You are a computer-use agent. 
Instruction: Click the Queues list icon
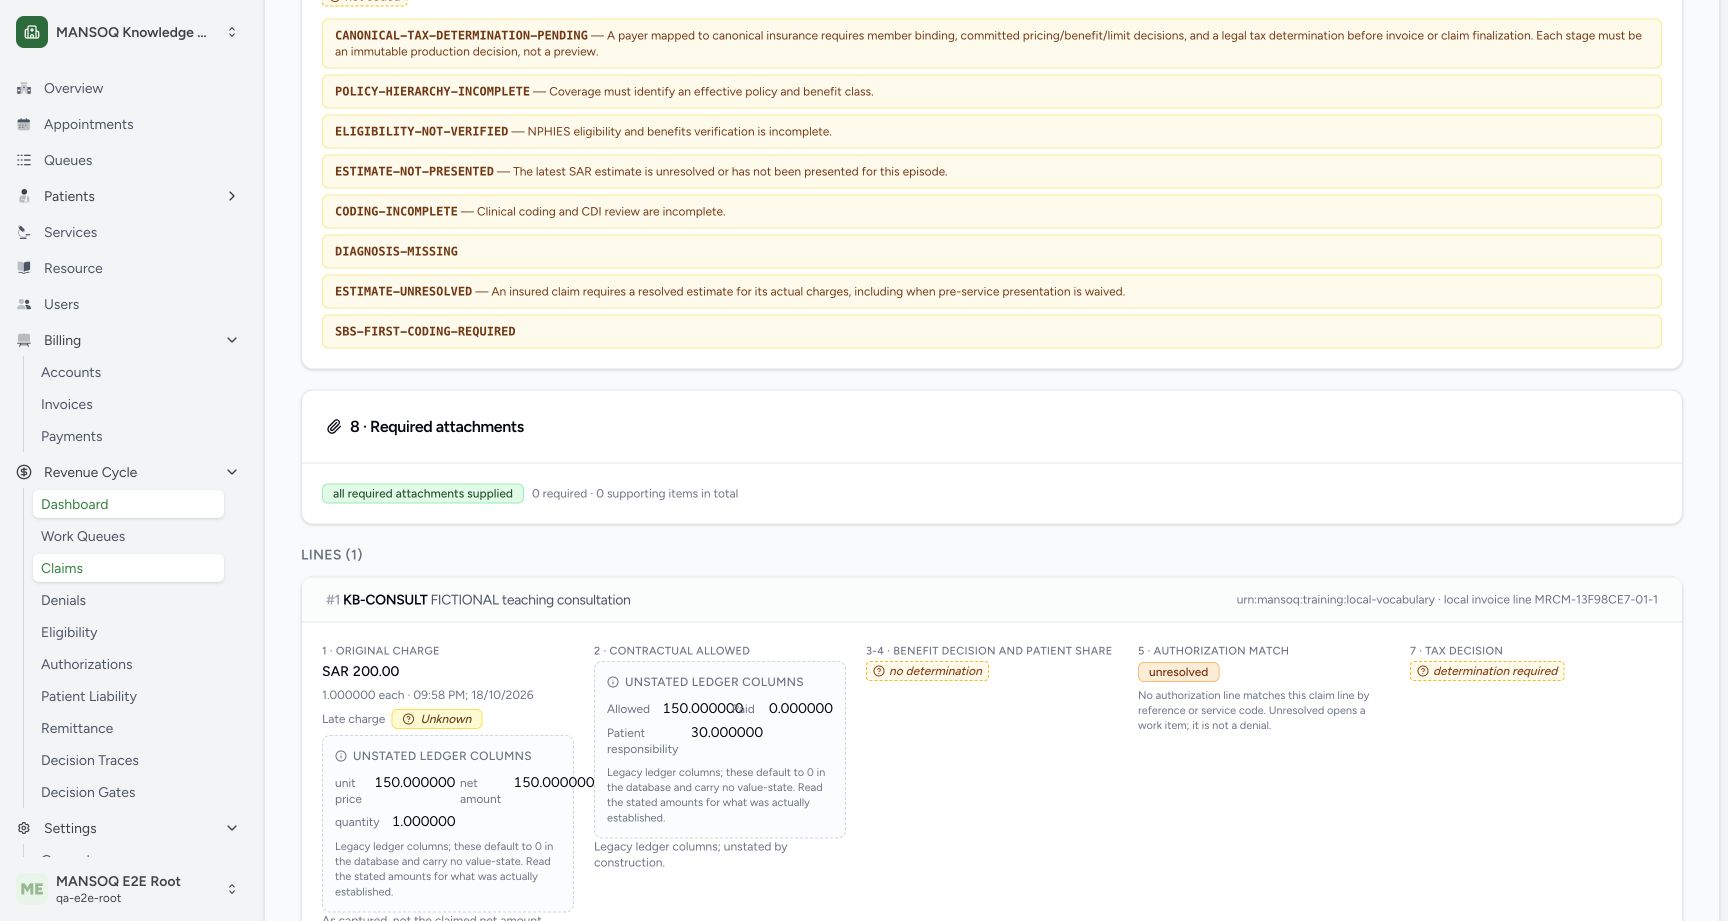24,160
